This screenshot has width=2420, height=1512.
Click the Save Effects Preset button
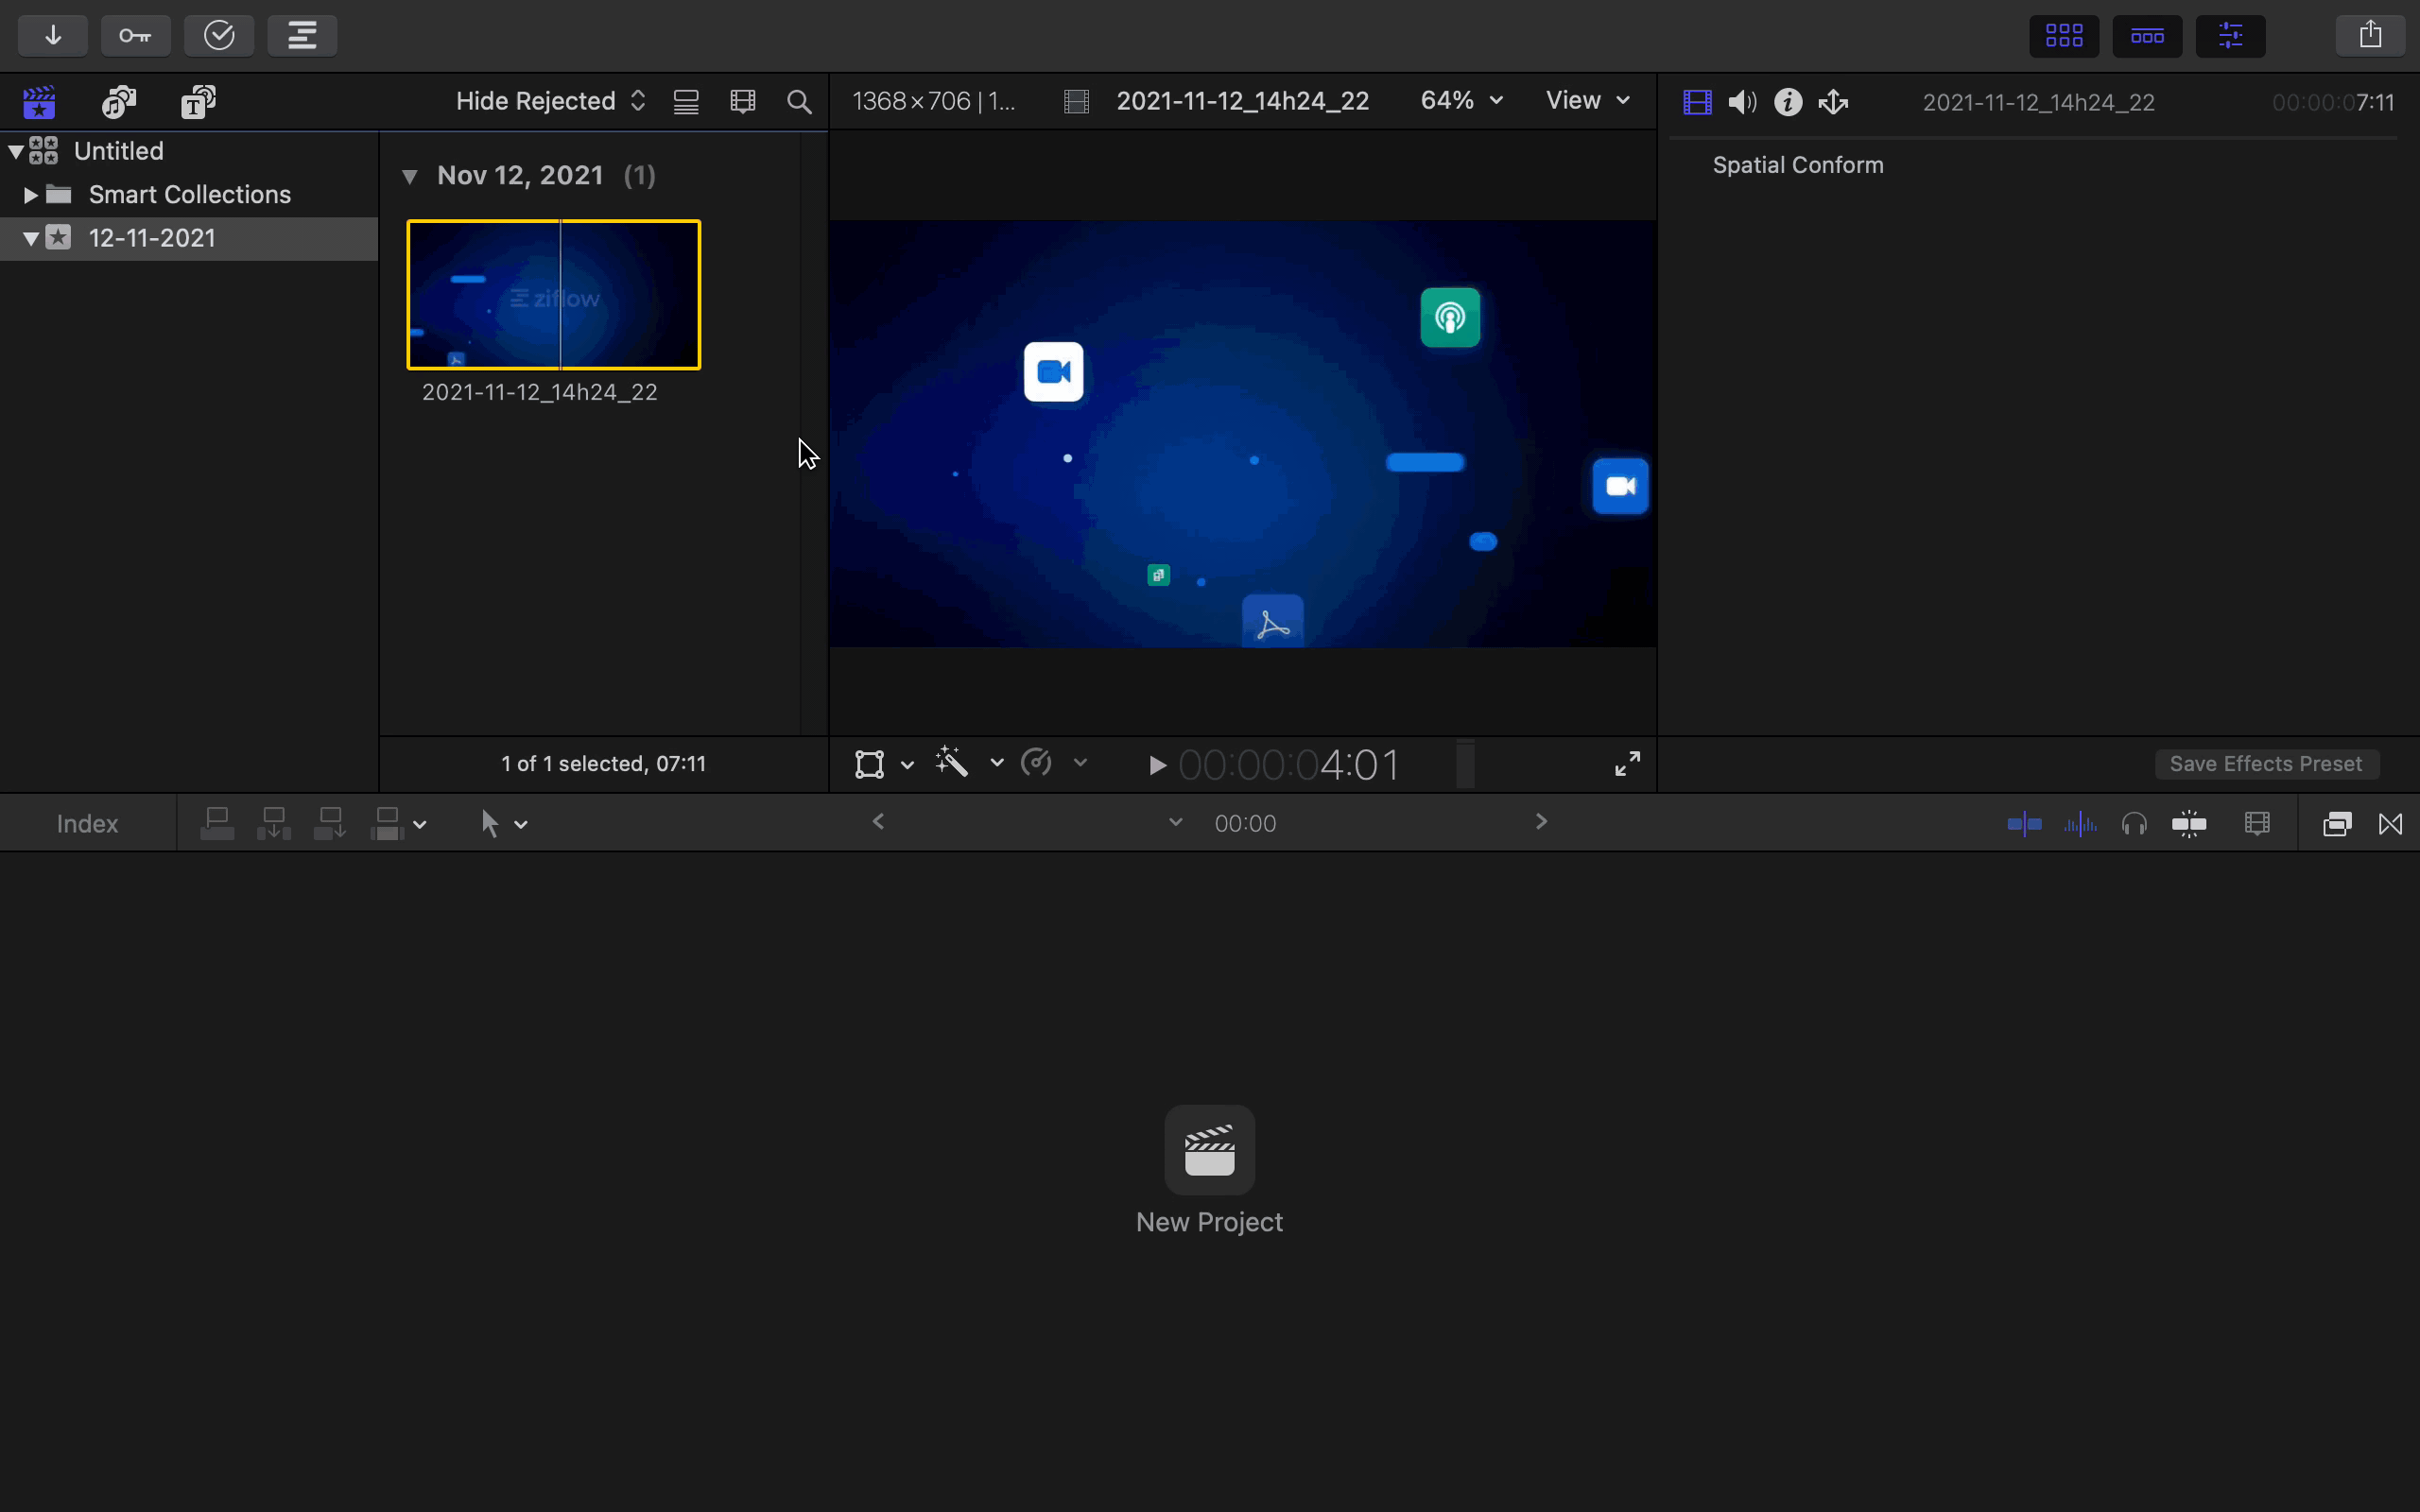(2265, 764)
